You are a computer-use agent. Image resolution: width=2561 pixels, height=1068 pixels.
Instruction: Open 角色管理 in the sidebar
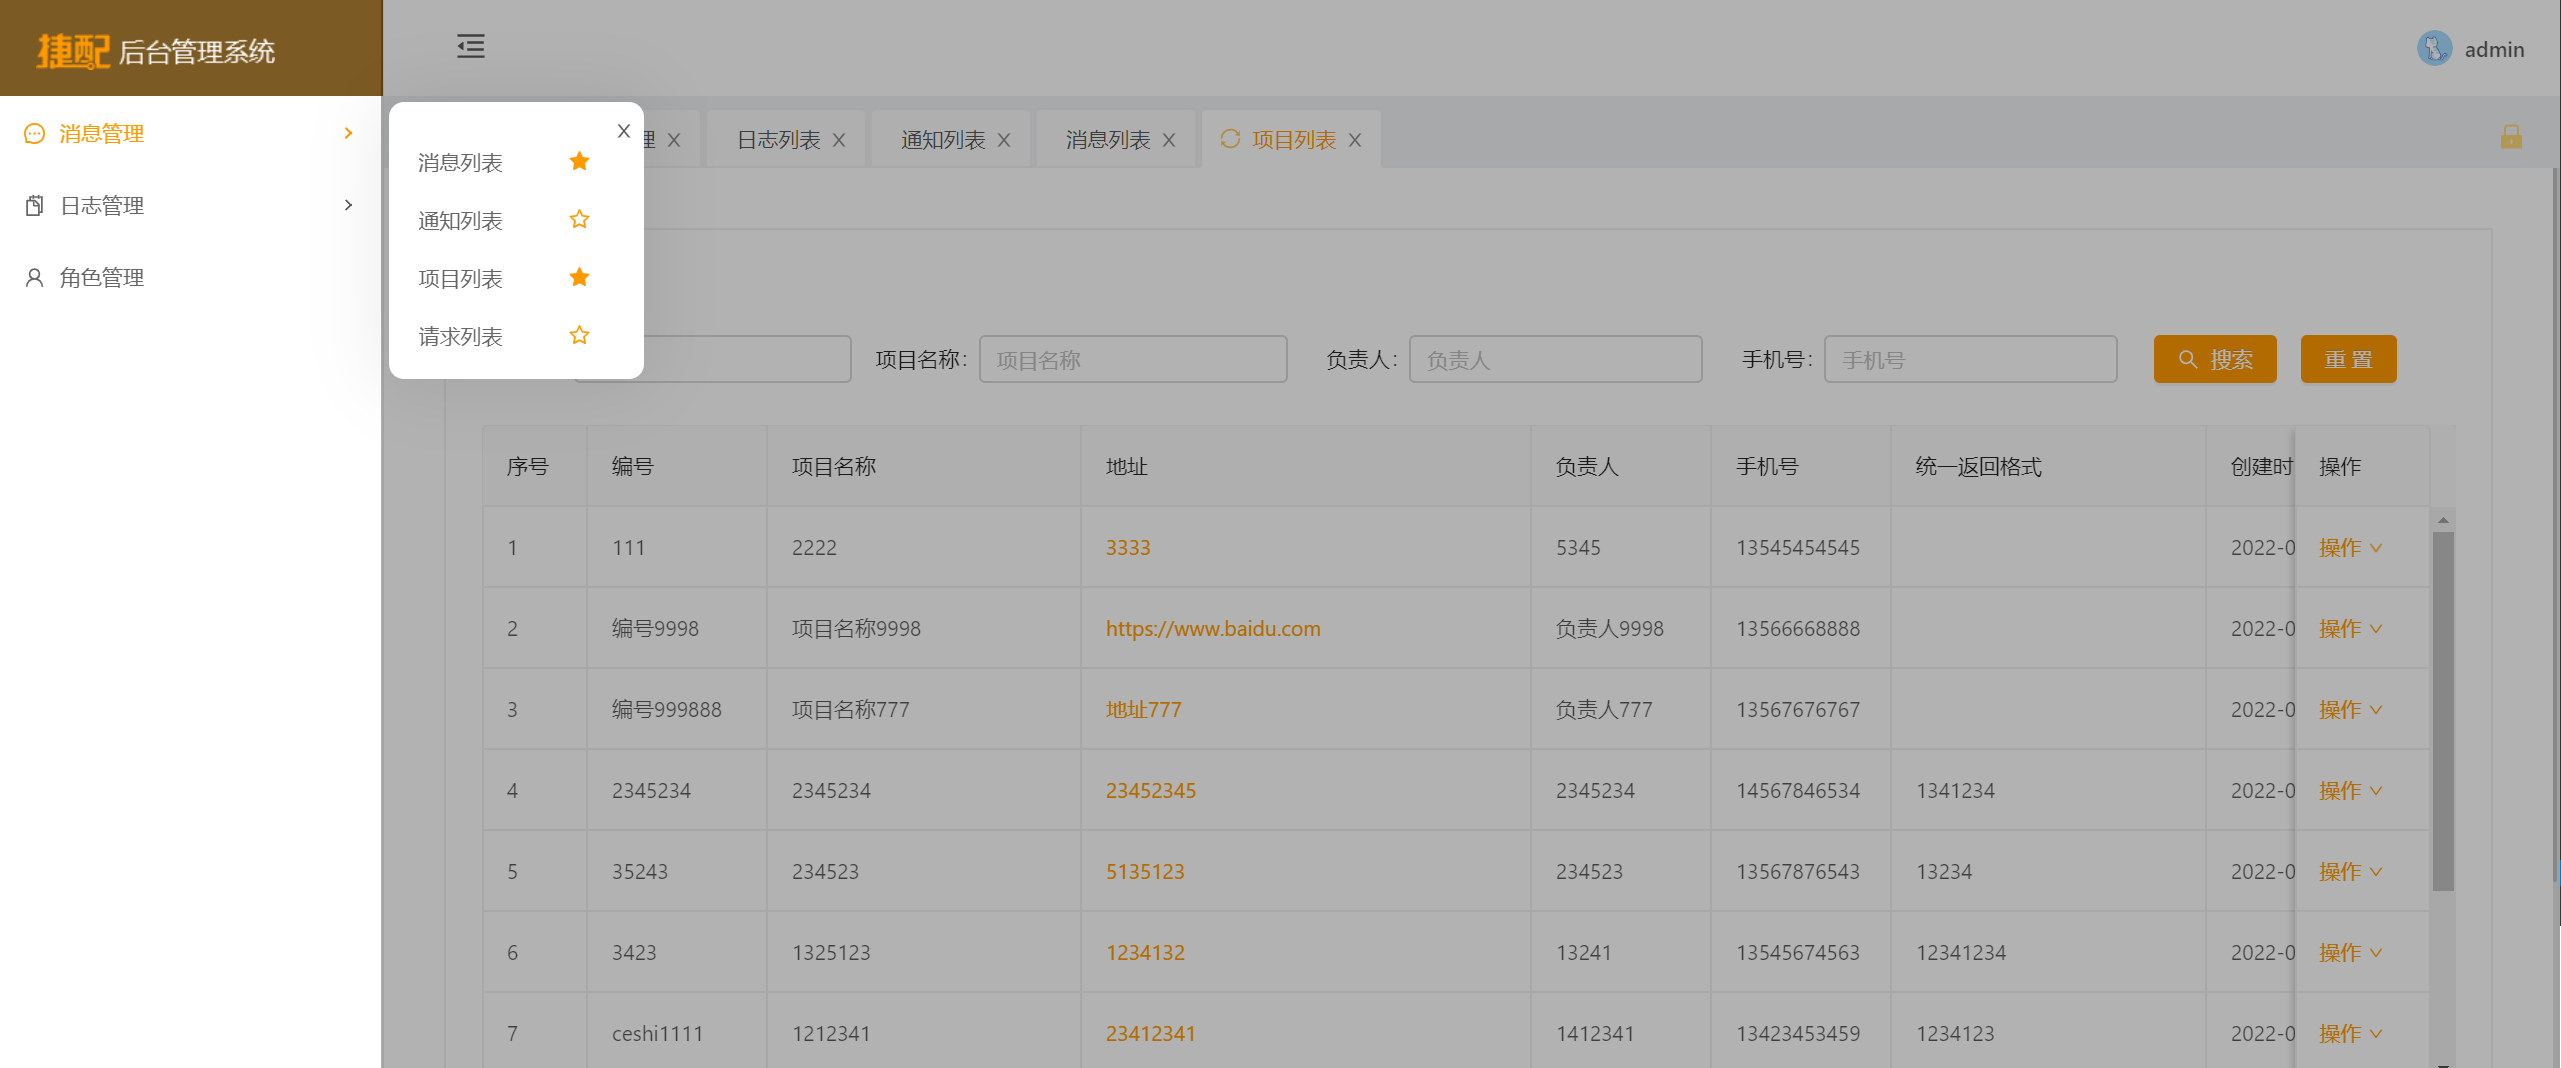[x=190, y=277]
